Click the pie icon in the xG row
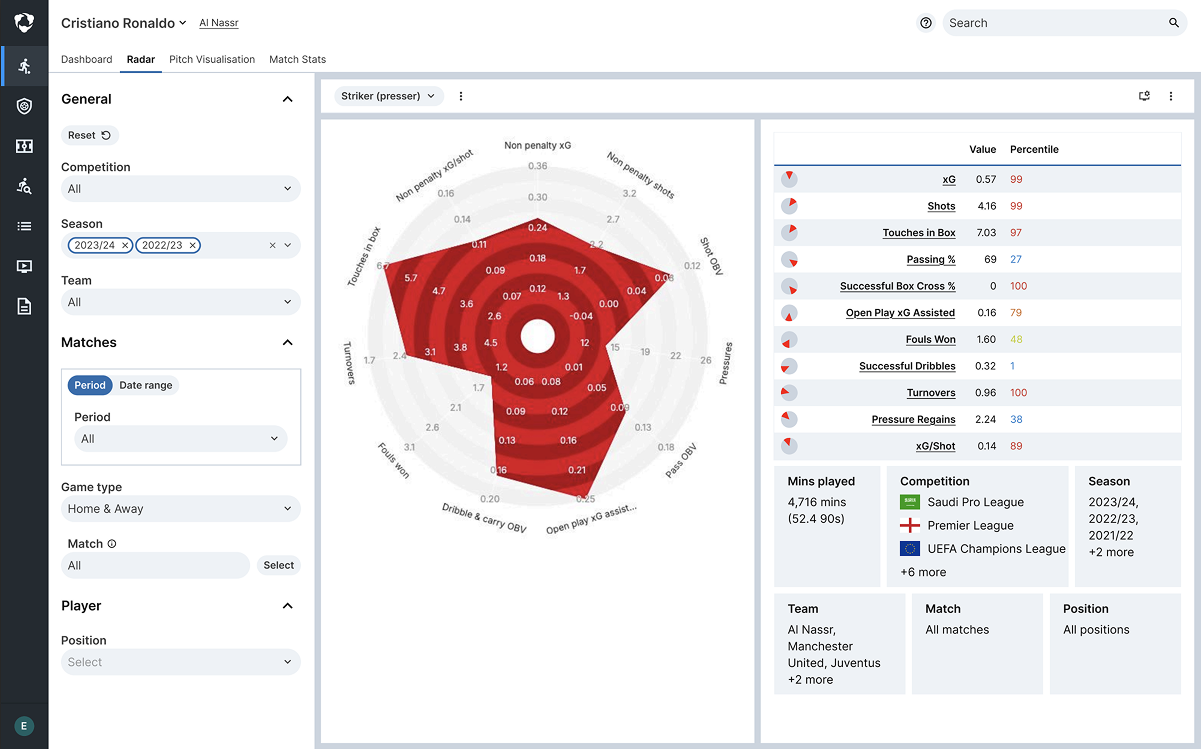This screenshot has width=1201, height=749. coord(789,179)
